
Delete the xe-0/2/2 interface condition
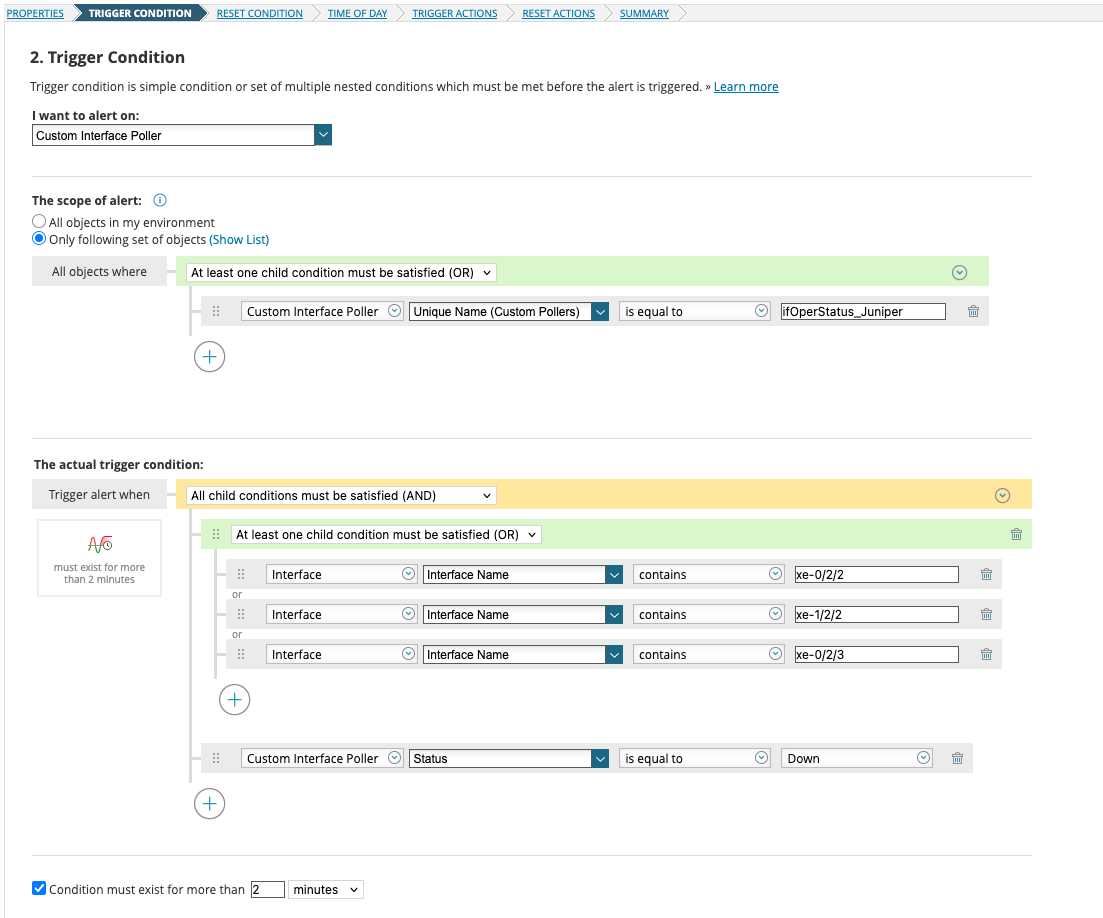click(x=986, y=575)
